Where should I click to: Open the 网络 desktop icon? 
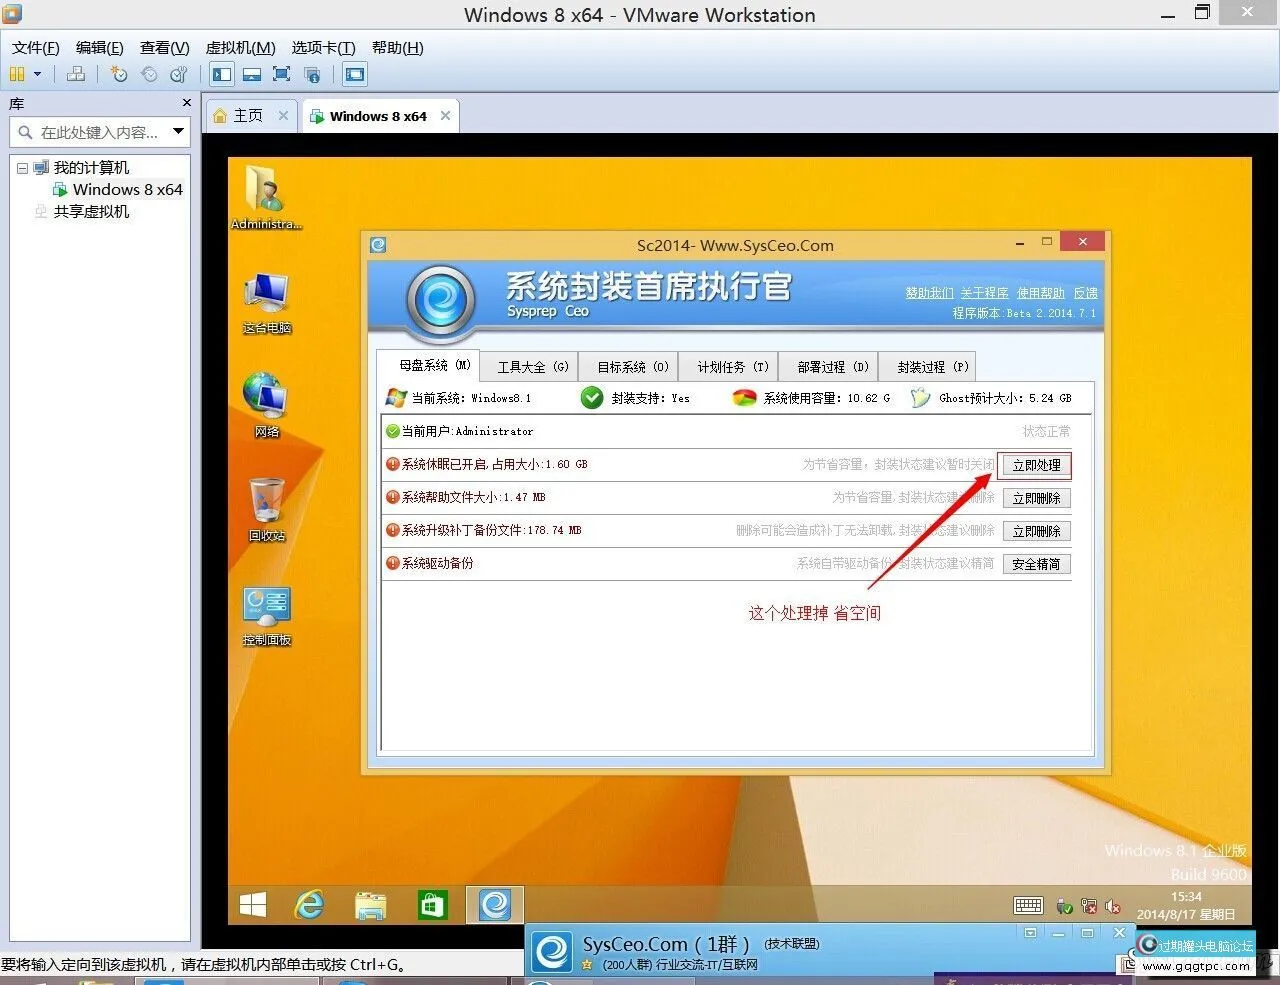[x=266, y=400]
